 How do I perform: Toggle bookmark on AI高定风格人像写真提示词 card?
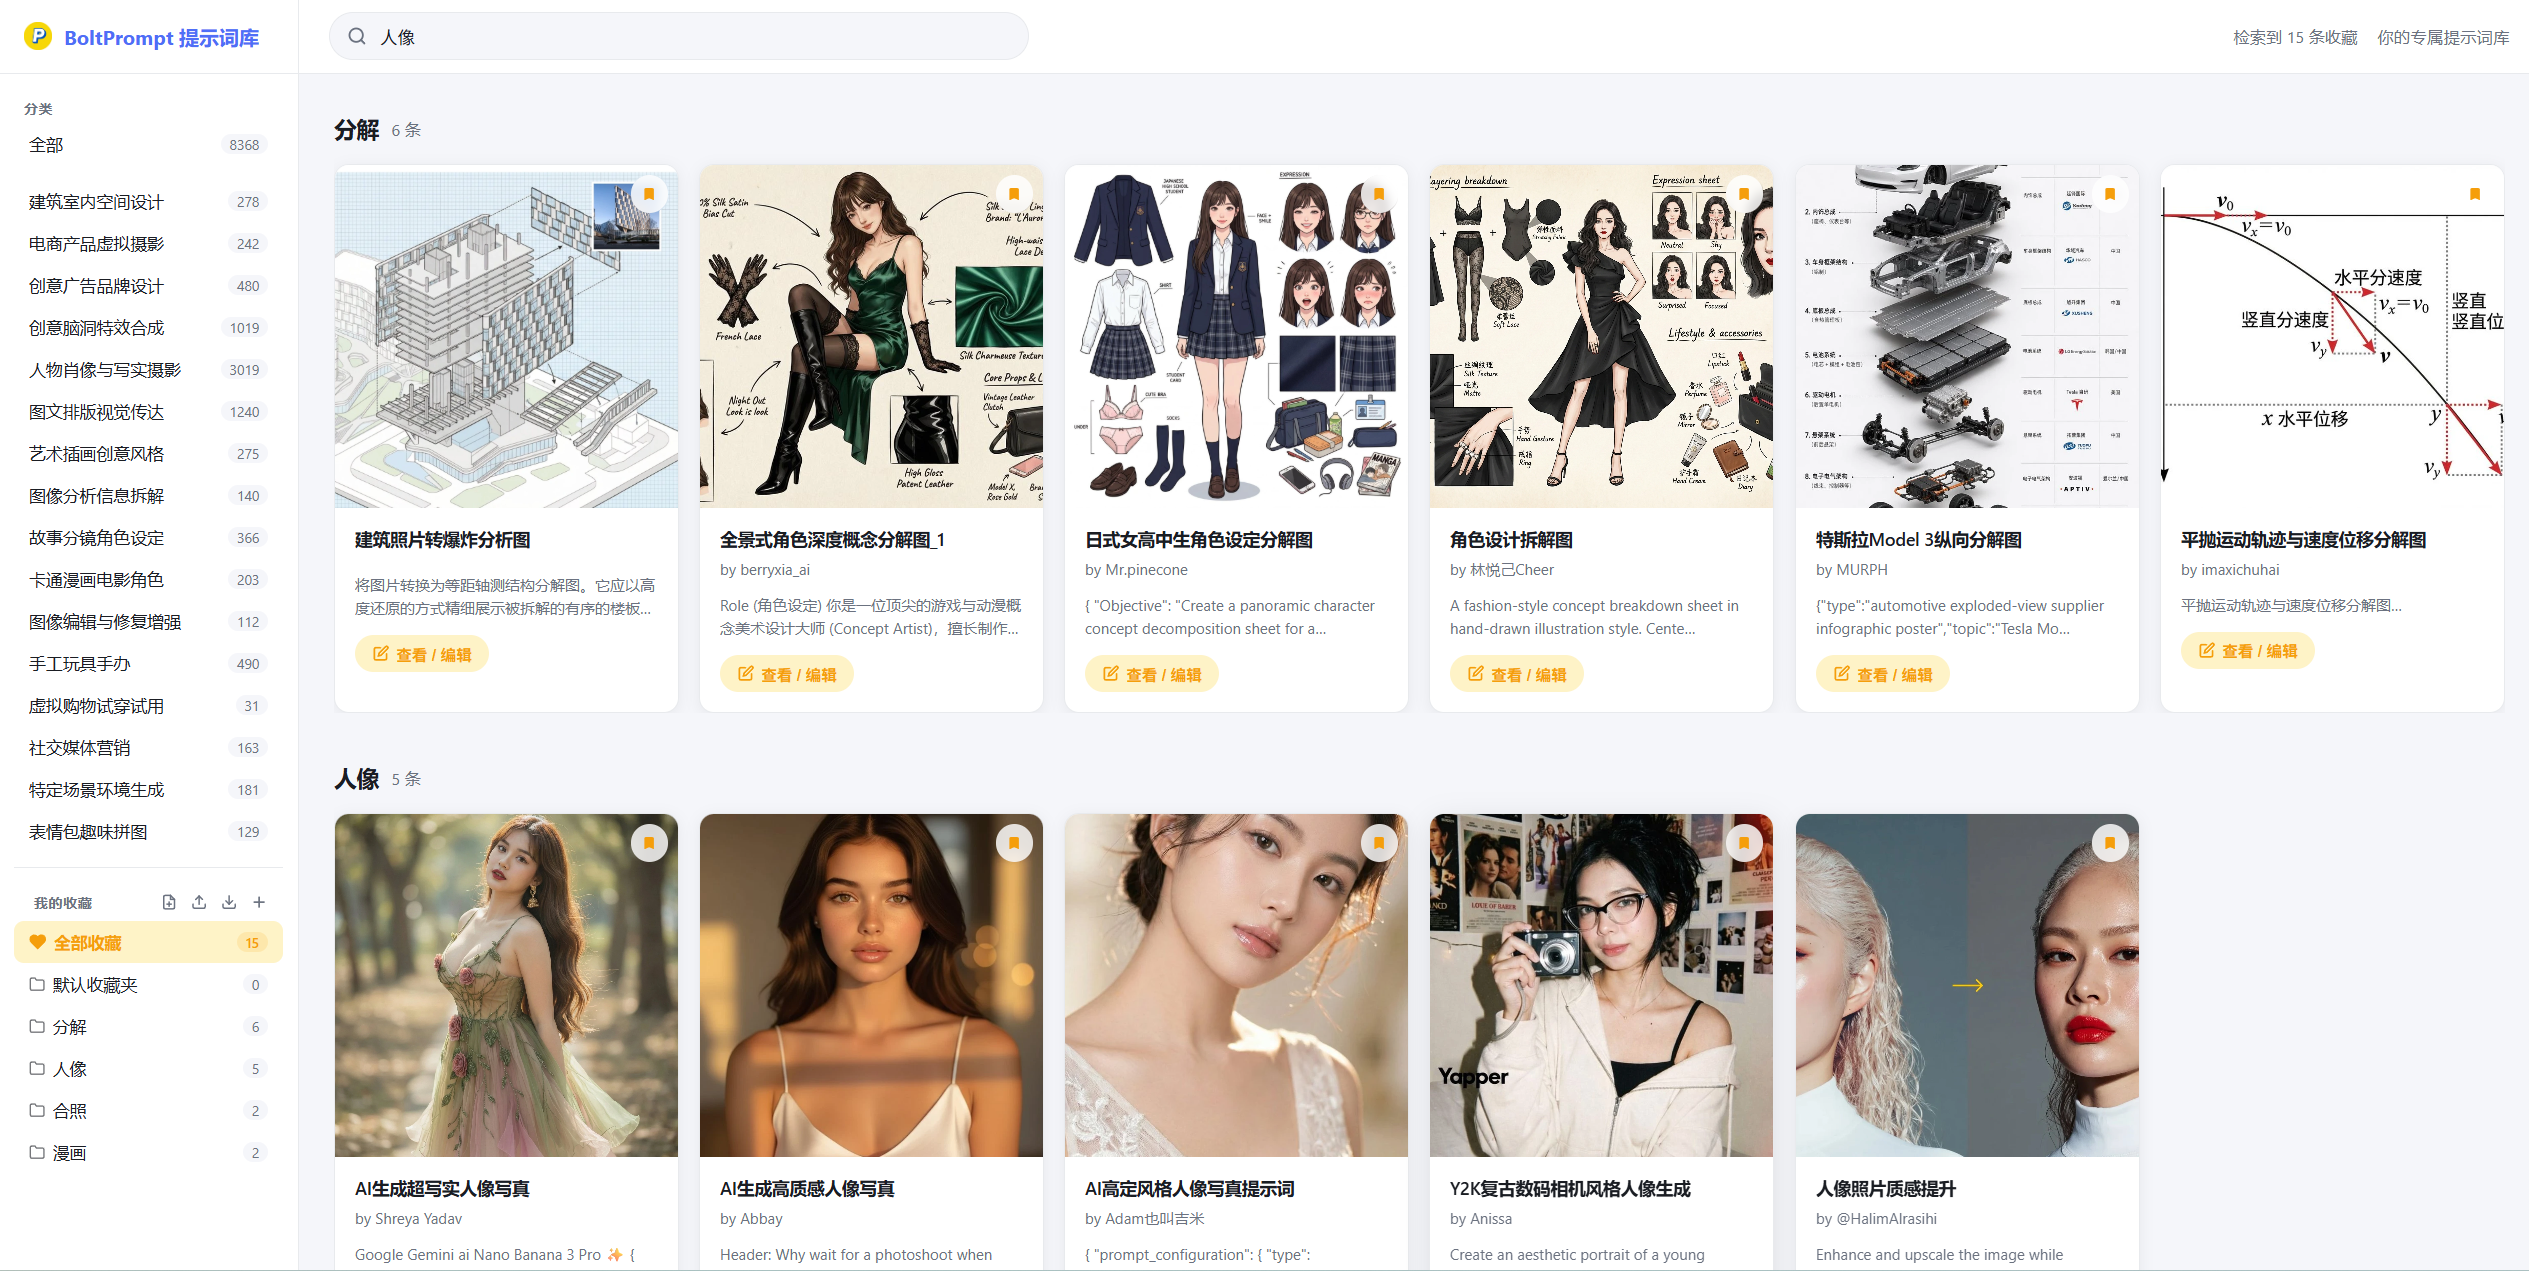click(x=1379, y=843)
